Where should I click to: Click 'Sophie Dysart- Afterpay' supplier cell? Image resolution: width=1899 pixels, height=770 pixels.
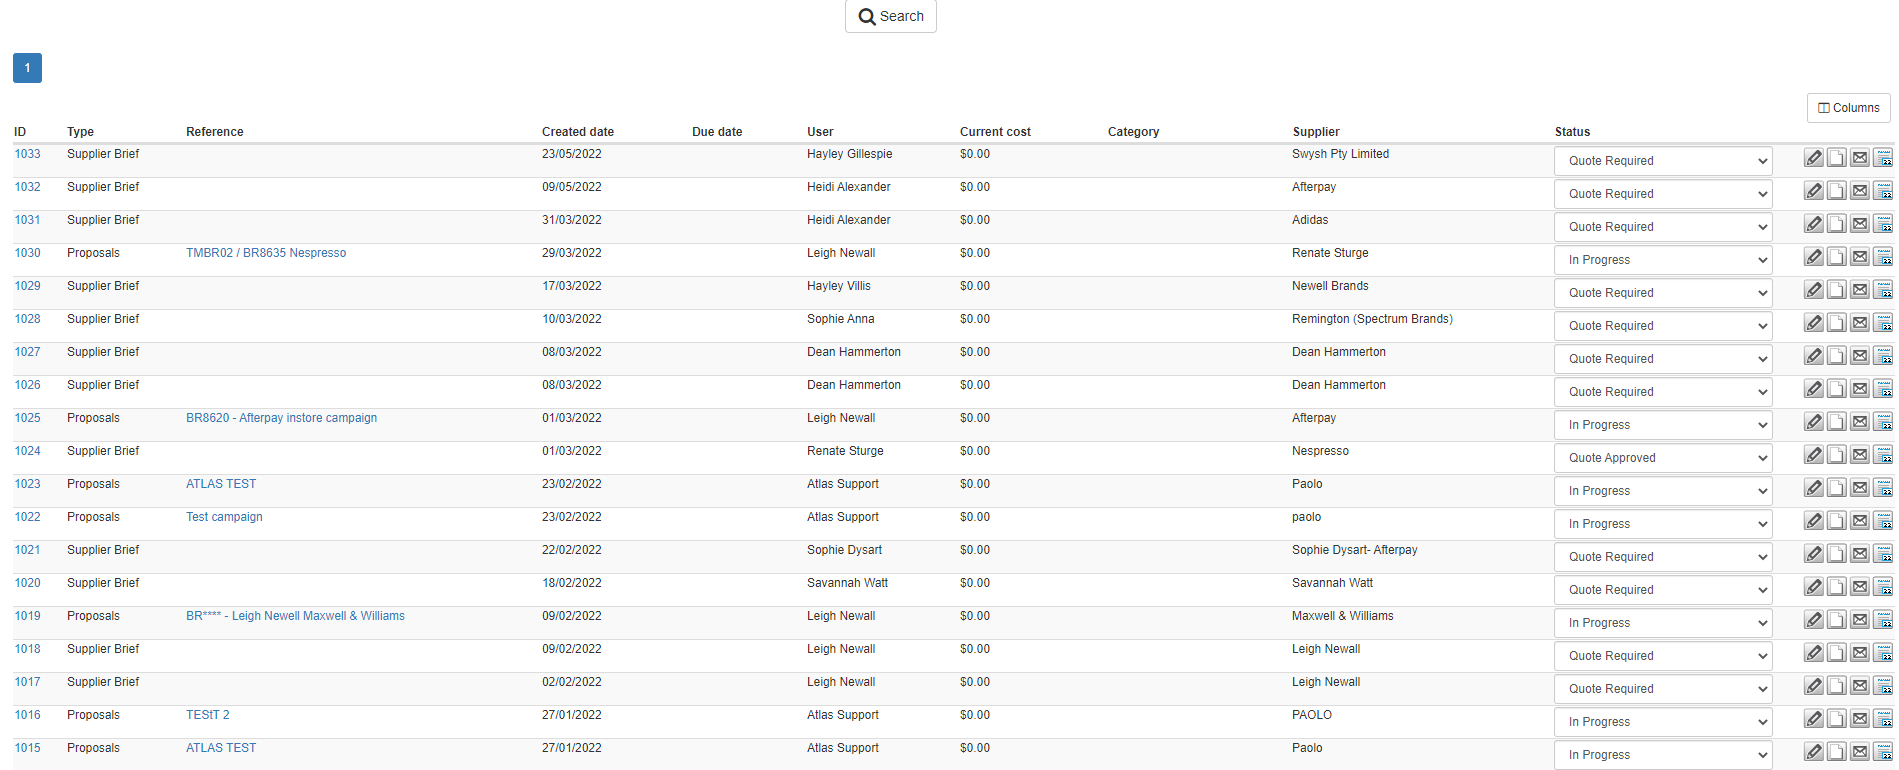click(x=1354, y=550)
